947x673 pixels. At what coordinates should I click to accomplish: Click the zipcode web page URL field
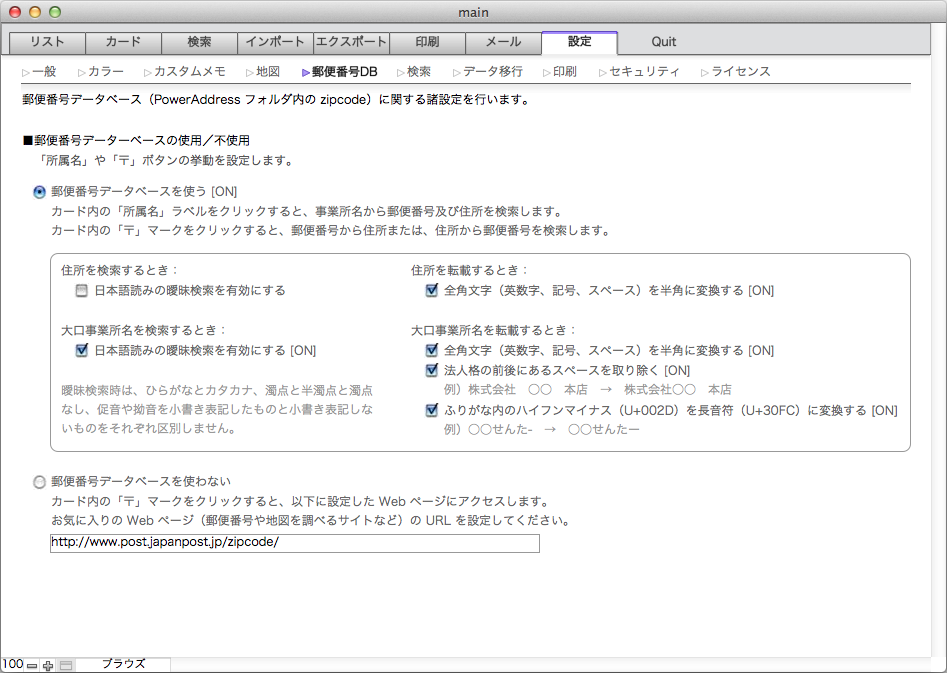point(294,543)
